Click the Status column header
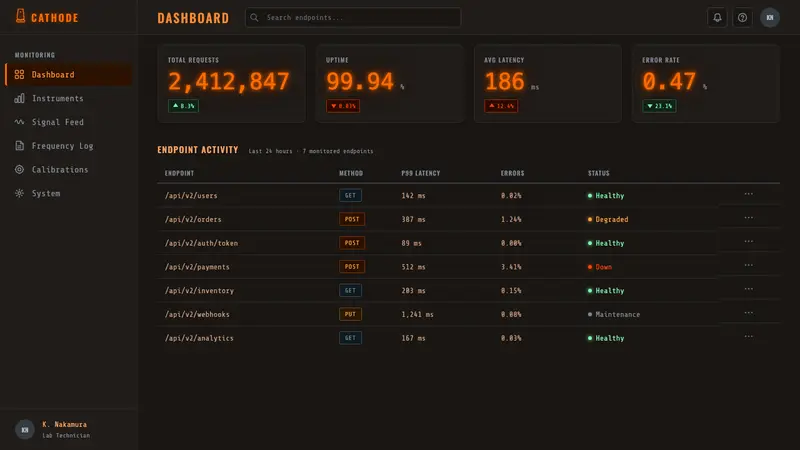 [x=598, y=173]
